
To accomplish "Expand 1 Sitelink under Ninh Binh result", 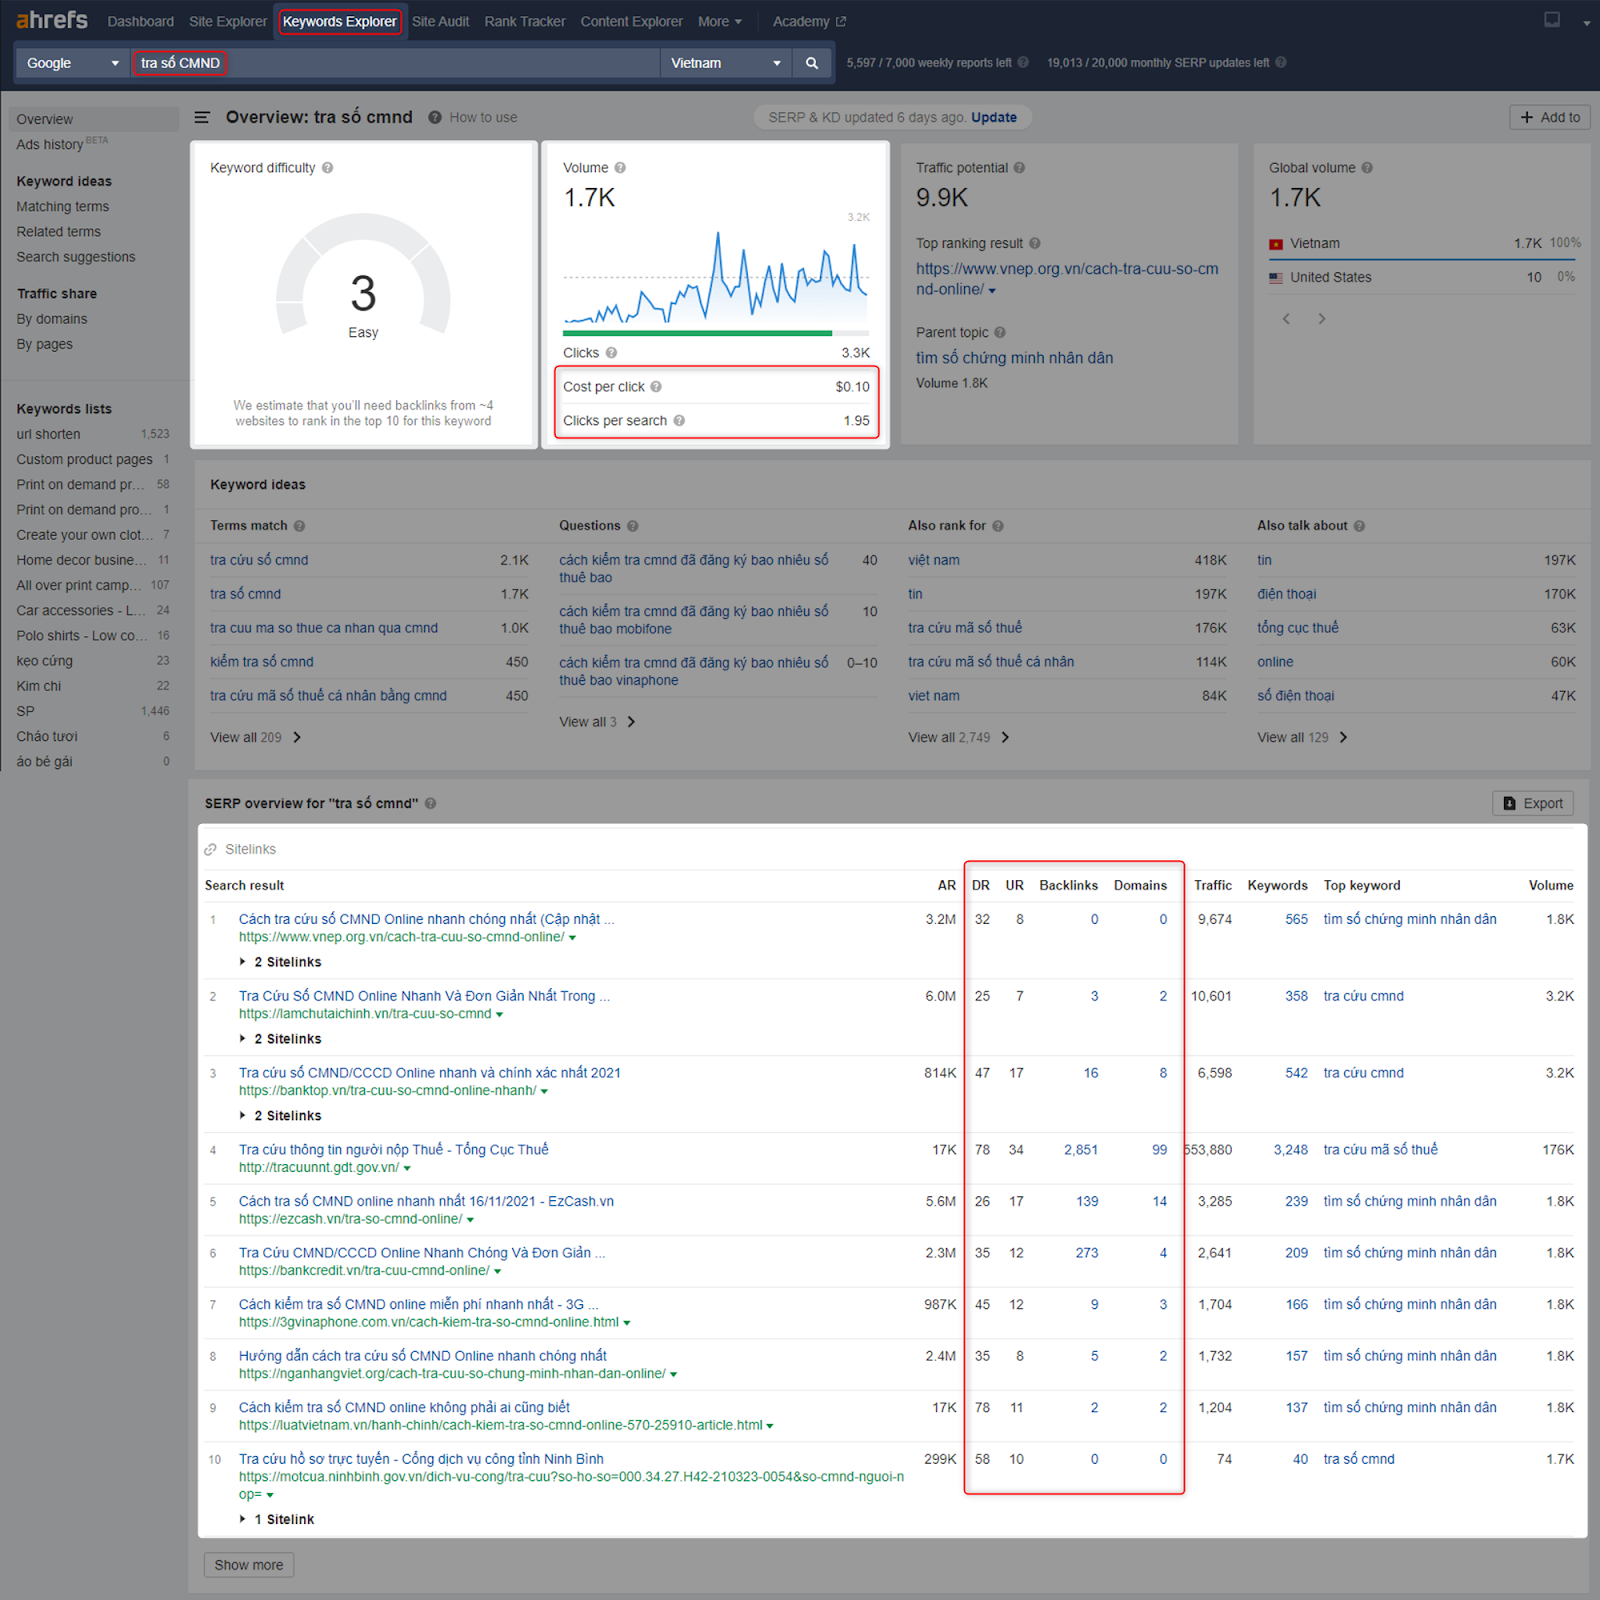I will (x=277, y=1519).
